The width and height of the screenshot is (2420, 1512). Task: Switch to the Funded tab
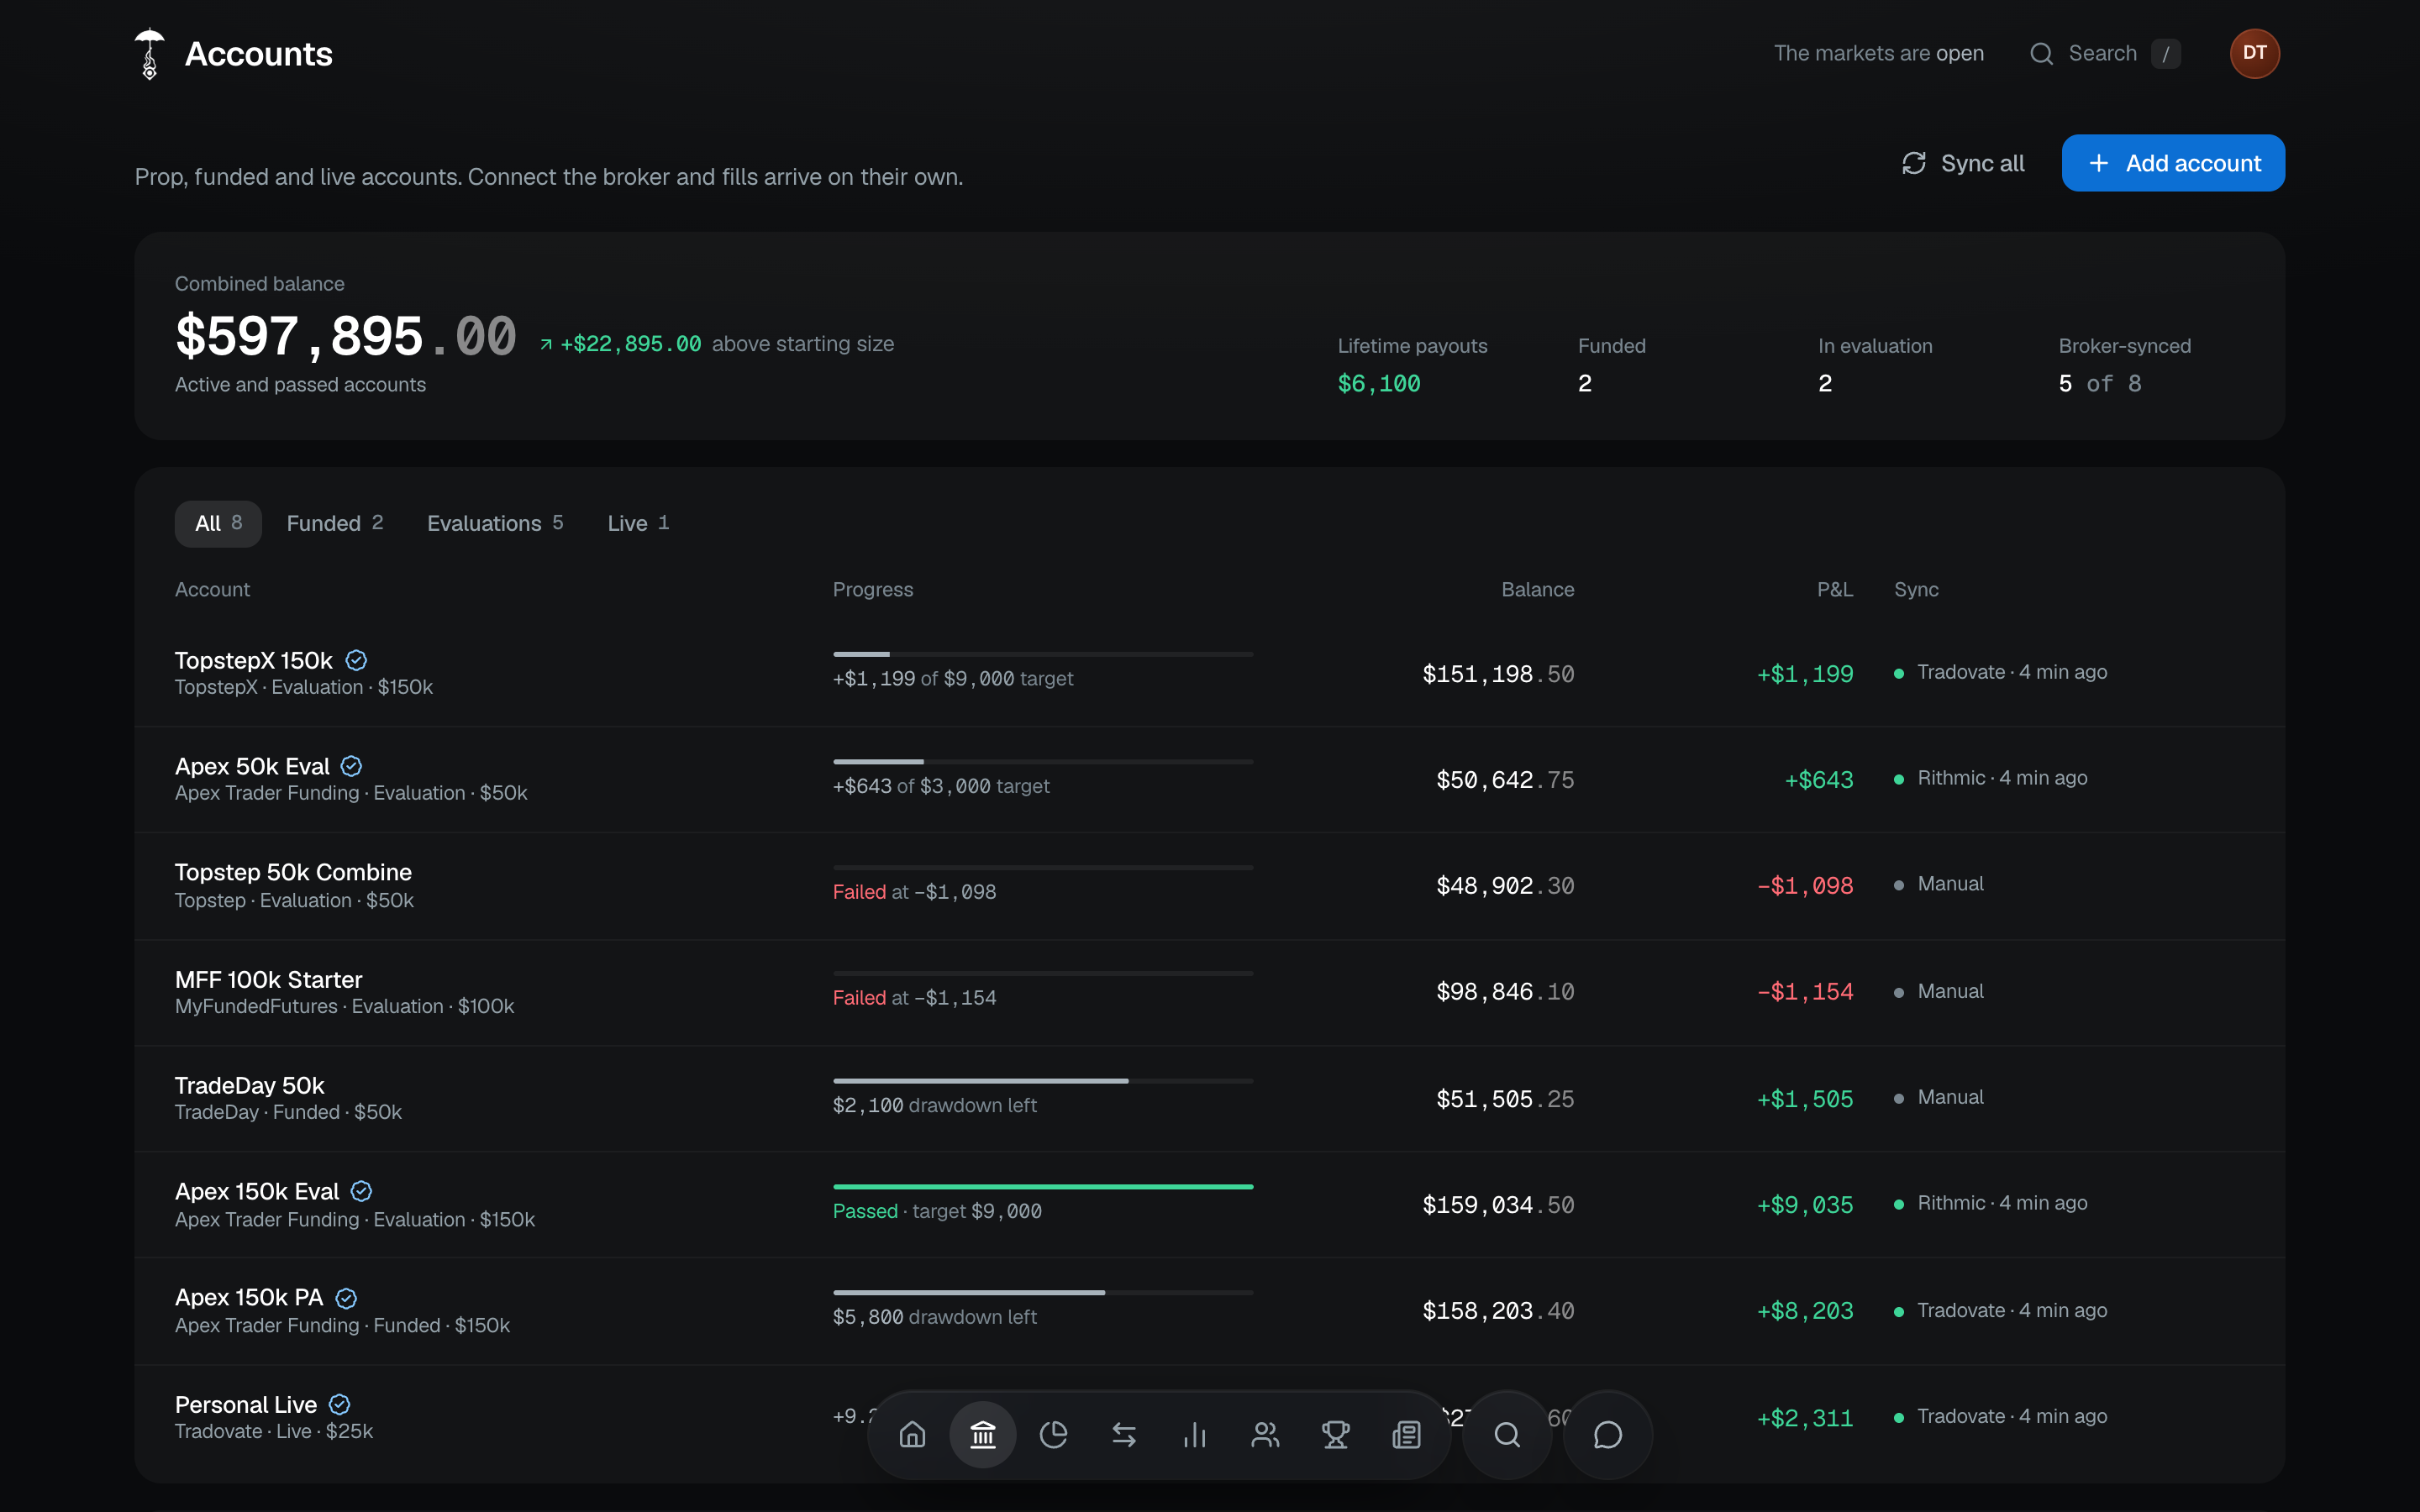(335, 523)
